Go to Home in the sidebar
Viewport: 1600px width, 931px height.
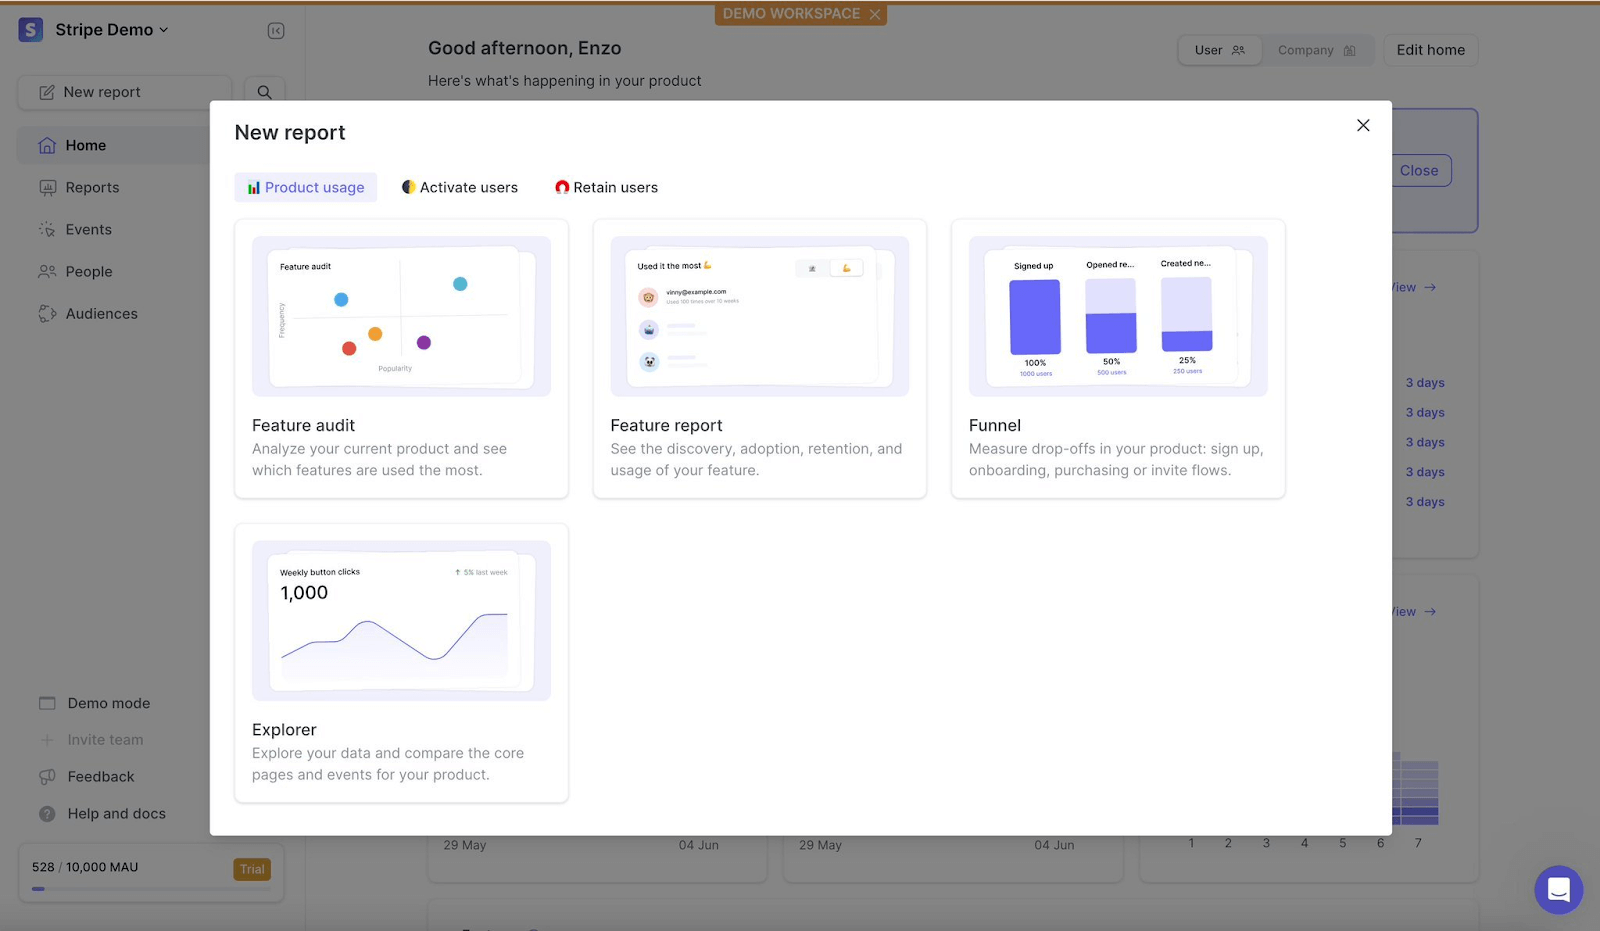tap(86, 145)
